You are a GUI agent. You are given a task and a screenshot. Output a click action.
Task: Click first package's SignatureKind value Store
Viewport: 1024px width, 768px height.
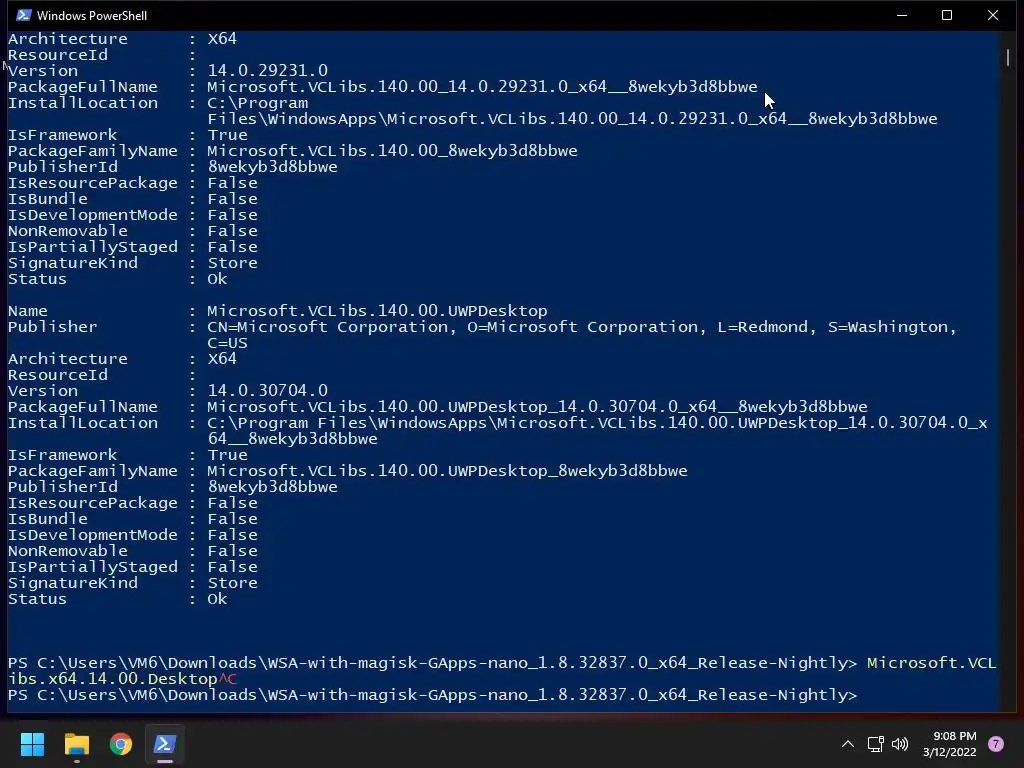tap(232, 263)
